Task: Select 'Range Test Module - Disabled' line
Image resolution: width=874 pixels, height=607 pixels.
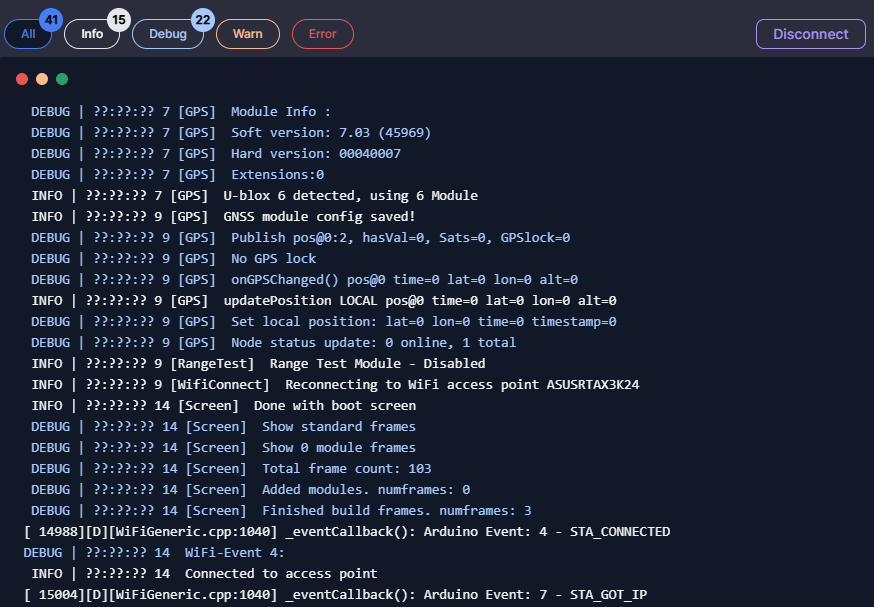Action: [x=258, y=364]
